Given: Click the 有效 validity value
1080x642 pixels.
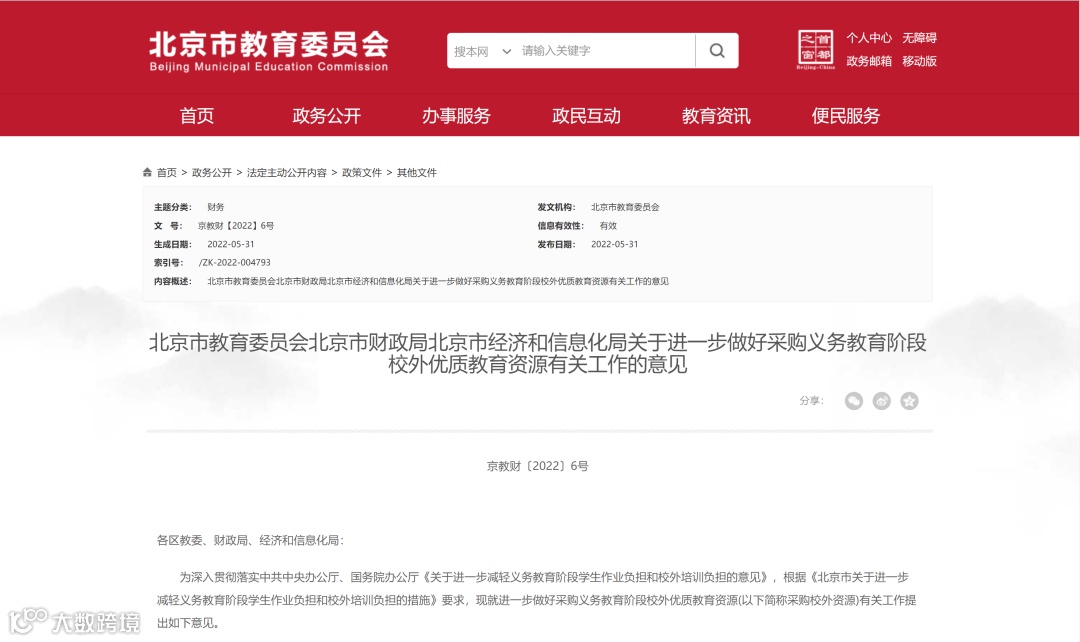Looking at the screenshot, I should [608, 225].
